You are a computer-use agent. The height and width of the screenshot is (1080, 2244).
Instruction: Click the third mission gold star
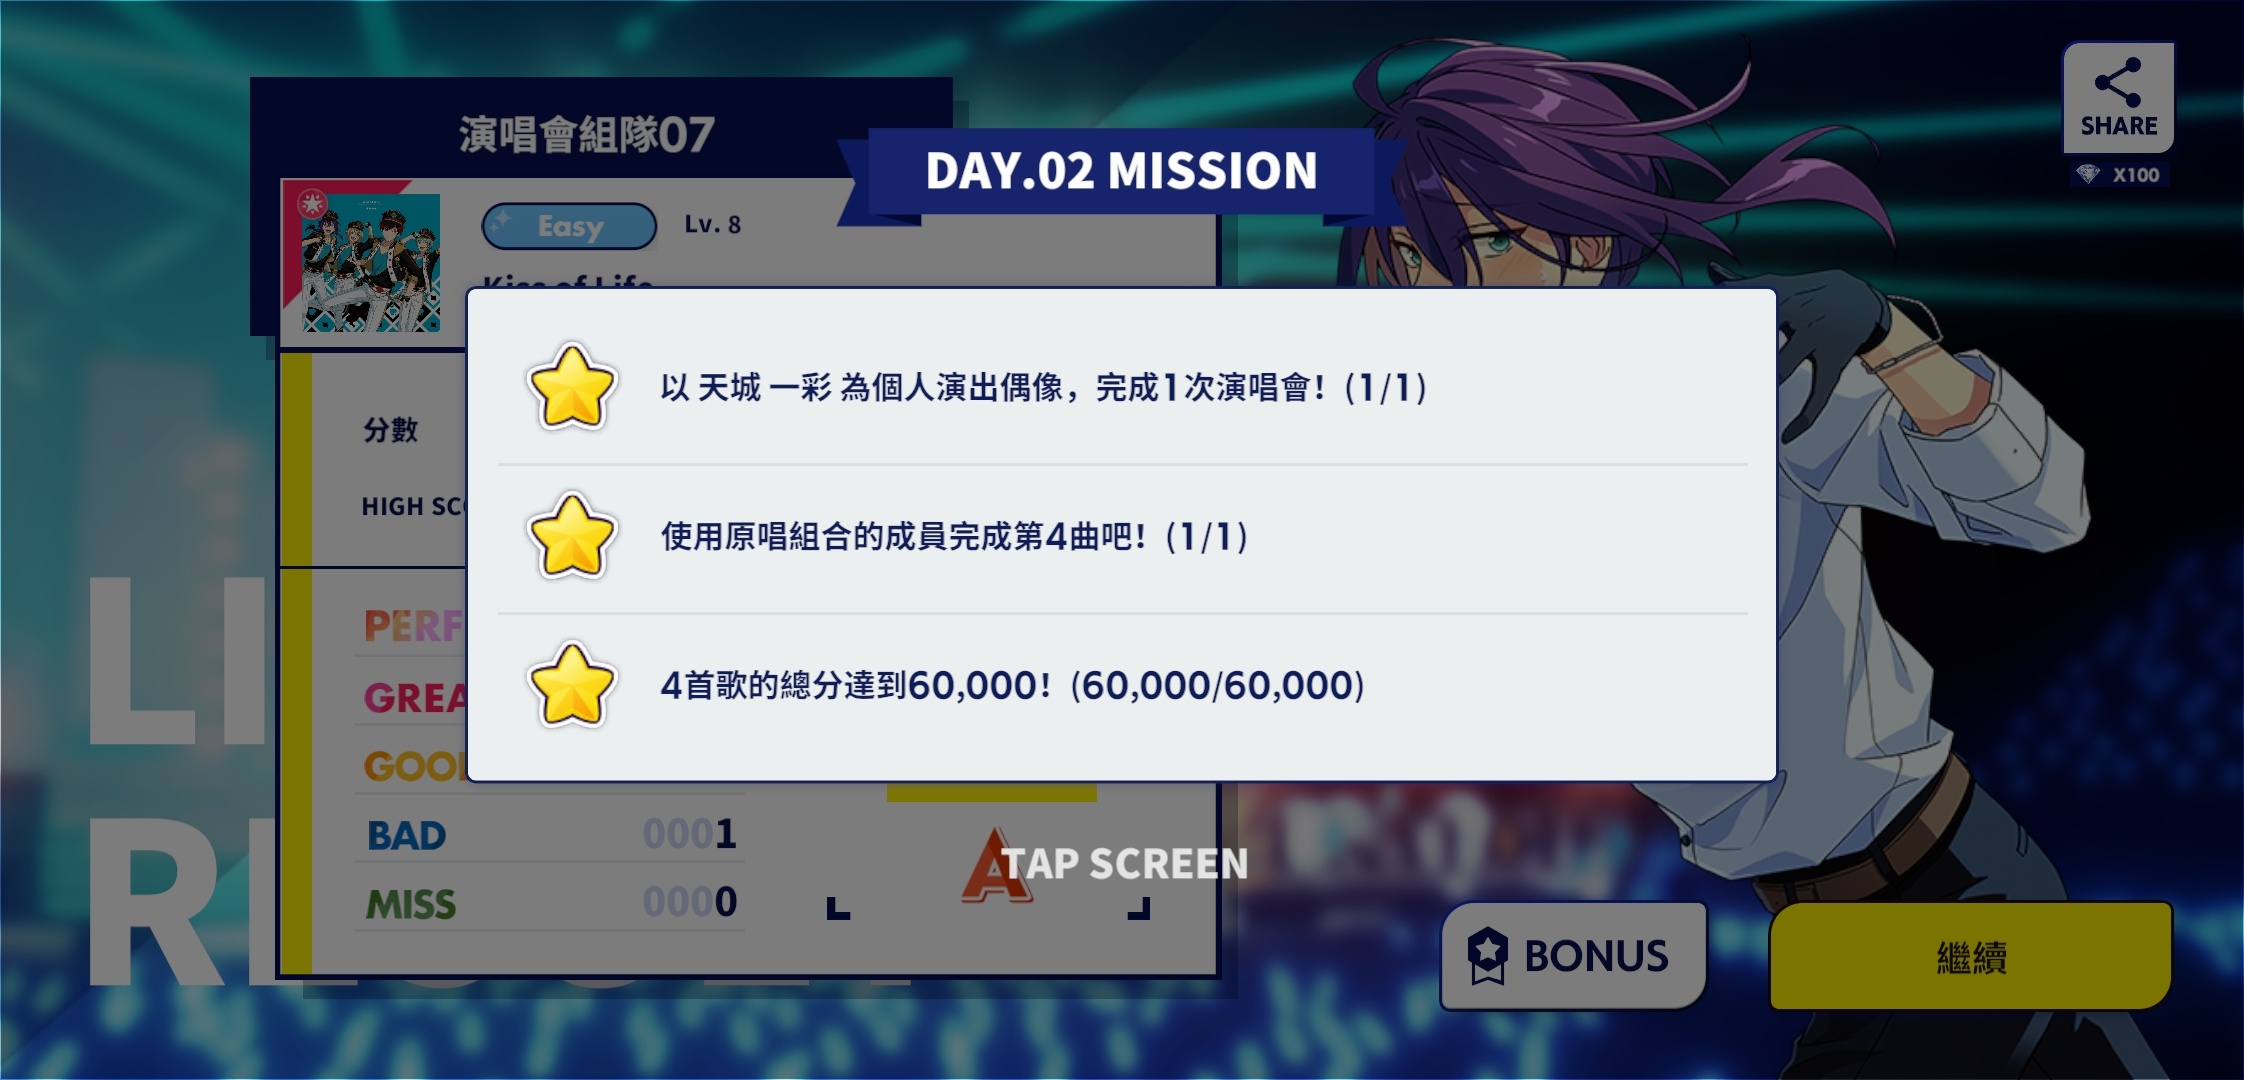click(x=572, y=685)
